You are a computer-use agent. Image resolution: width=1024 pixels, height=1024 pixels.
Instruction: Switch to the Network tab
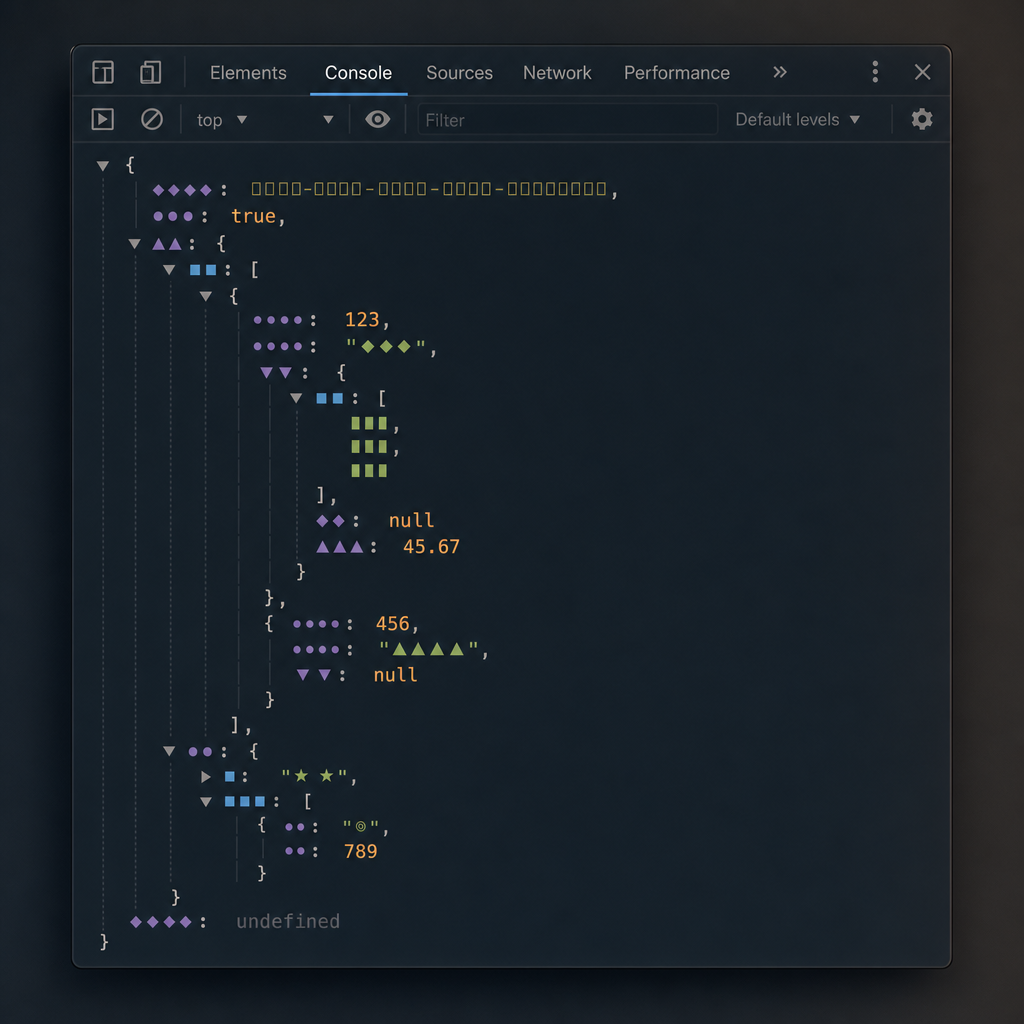tap(557, 72)
